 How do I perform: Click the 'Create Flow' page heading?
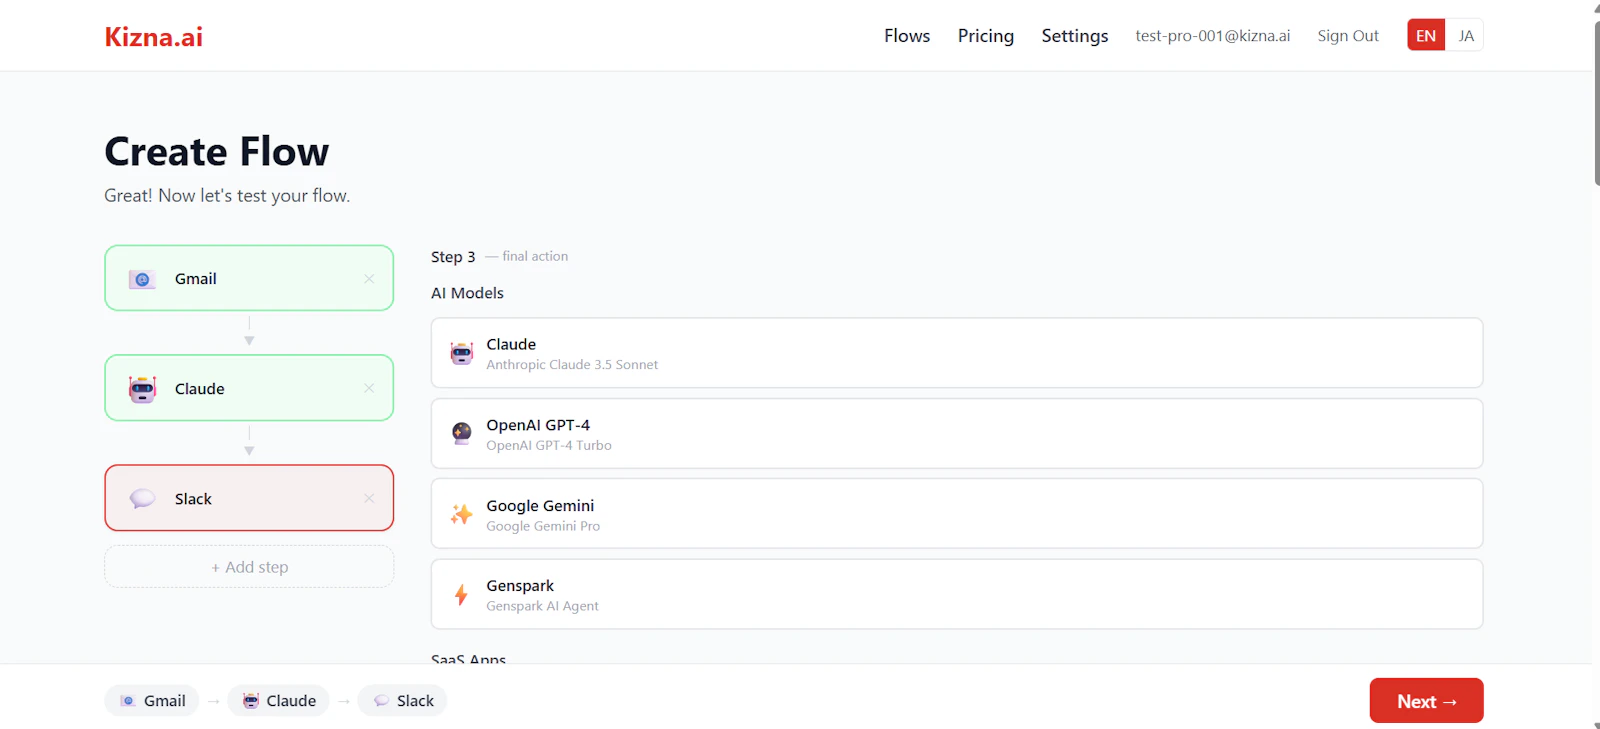click(x=217, y=152)
